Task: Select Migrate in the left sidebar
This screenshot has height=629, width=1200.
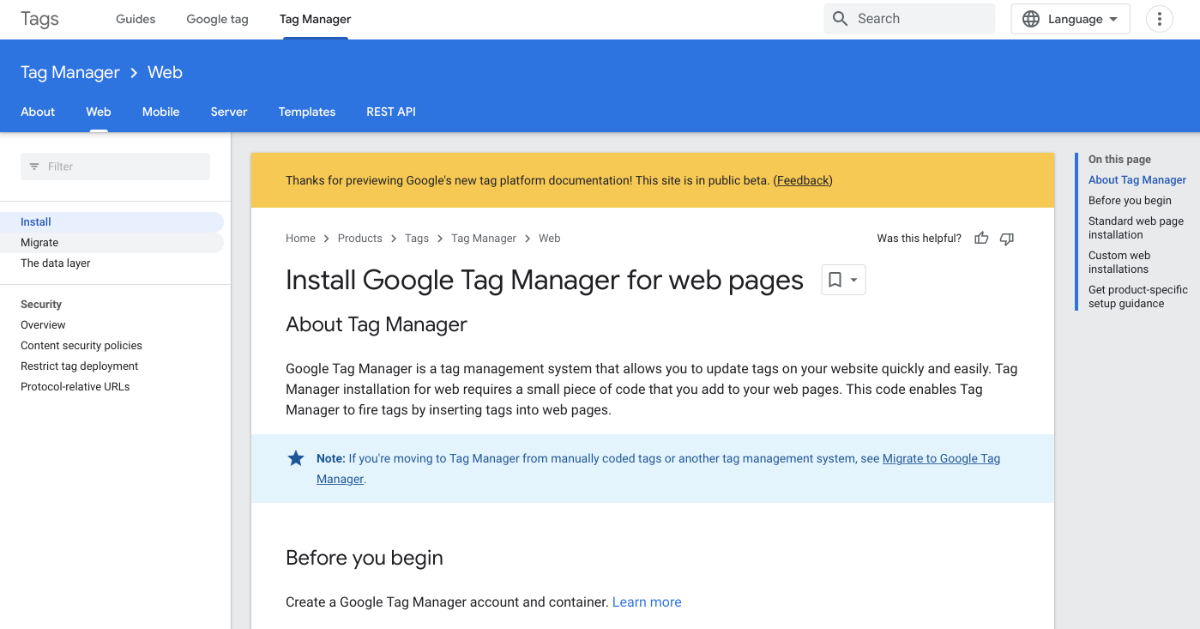Action: coord(112,243)
